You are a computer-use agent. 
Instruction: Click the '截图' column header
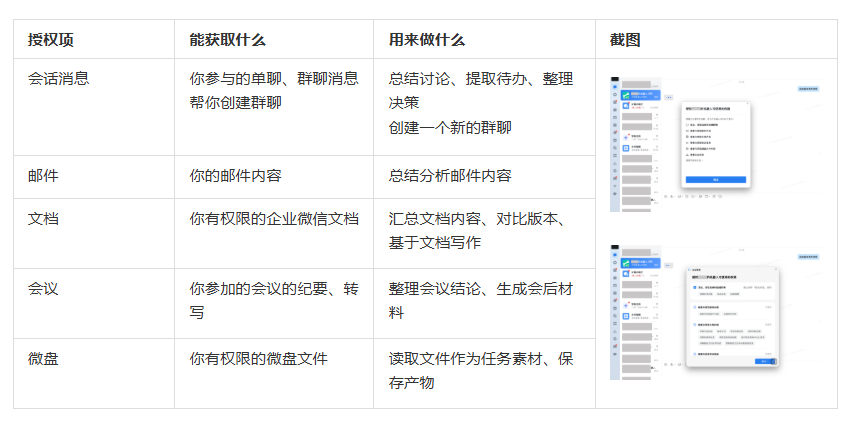(x=717, y=39)
